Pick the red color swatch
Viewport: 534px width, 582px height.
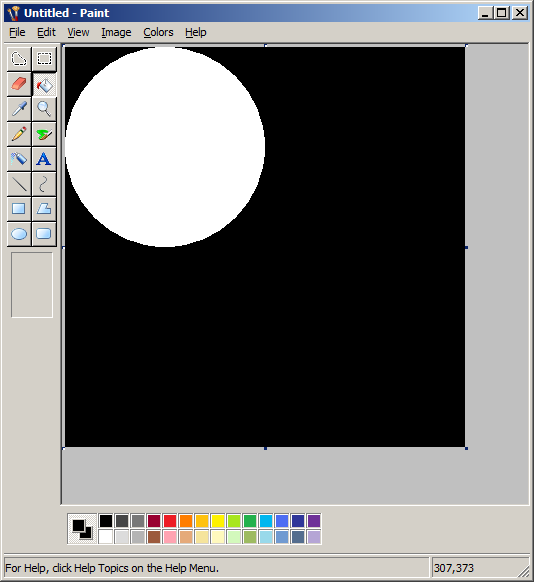click(x=170, y=521)
